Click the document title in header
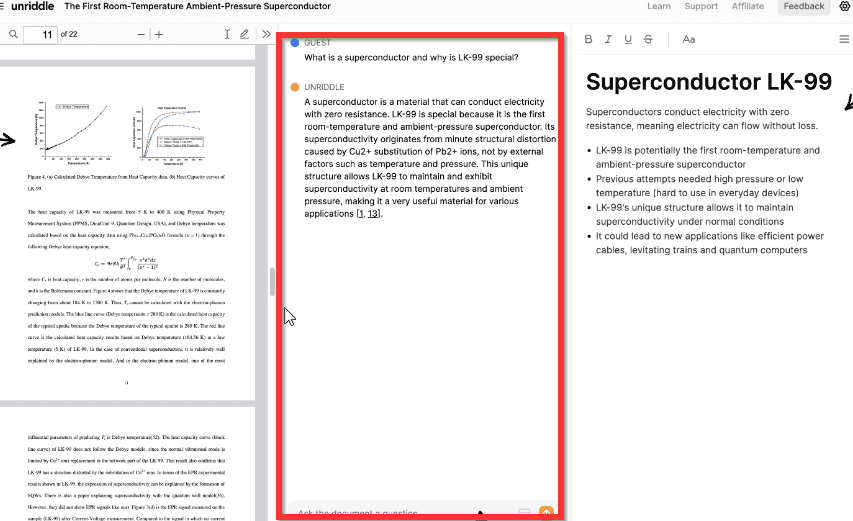 [x=197, y=6]
